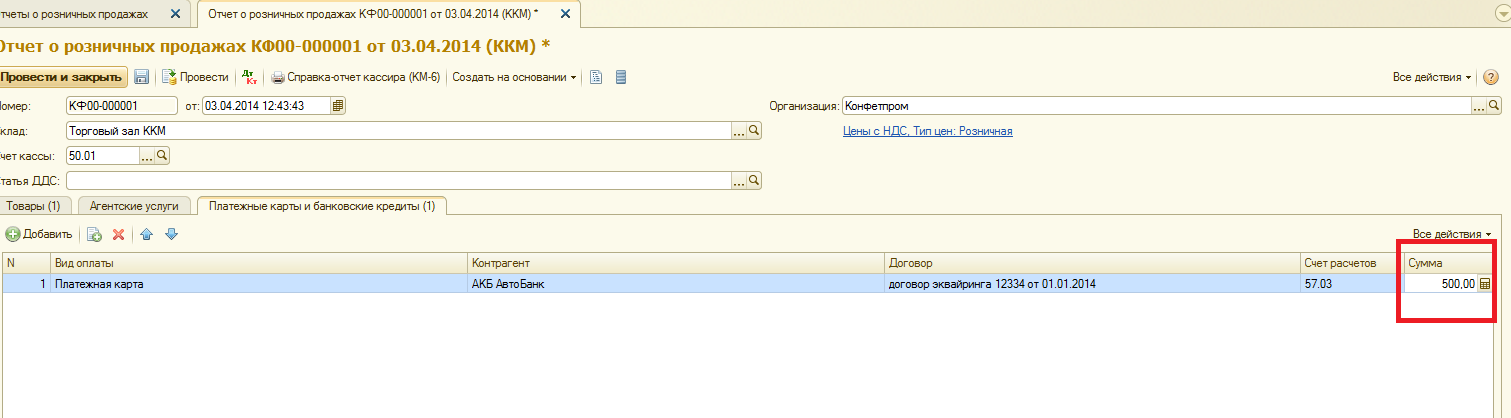
Task: Open the selection list for 'Статья ДДС' (… button)
Action: click(x=739, y=180)
